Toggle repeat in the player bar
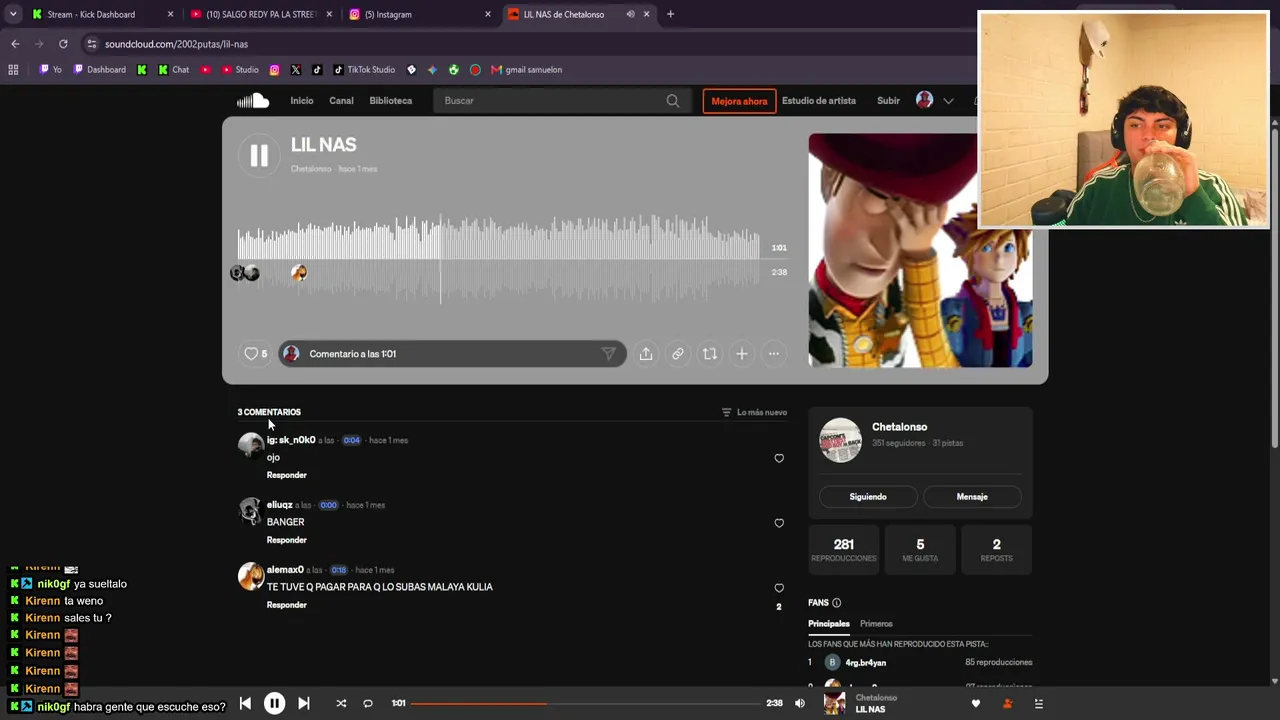This screenshot has width=1280, height=720. pyautogui.click(x=368, y=703)
